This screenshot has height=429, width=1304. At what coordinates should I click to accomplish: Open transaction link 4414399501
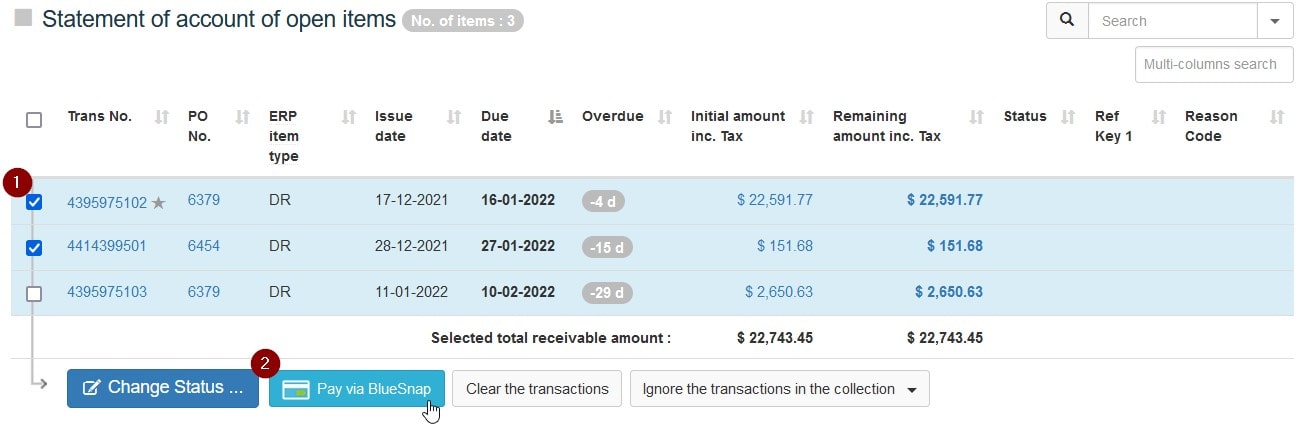click(107, 247)
